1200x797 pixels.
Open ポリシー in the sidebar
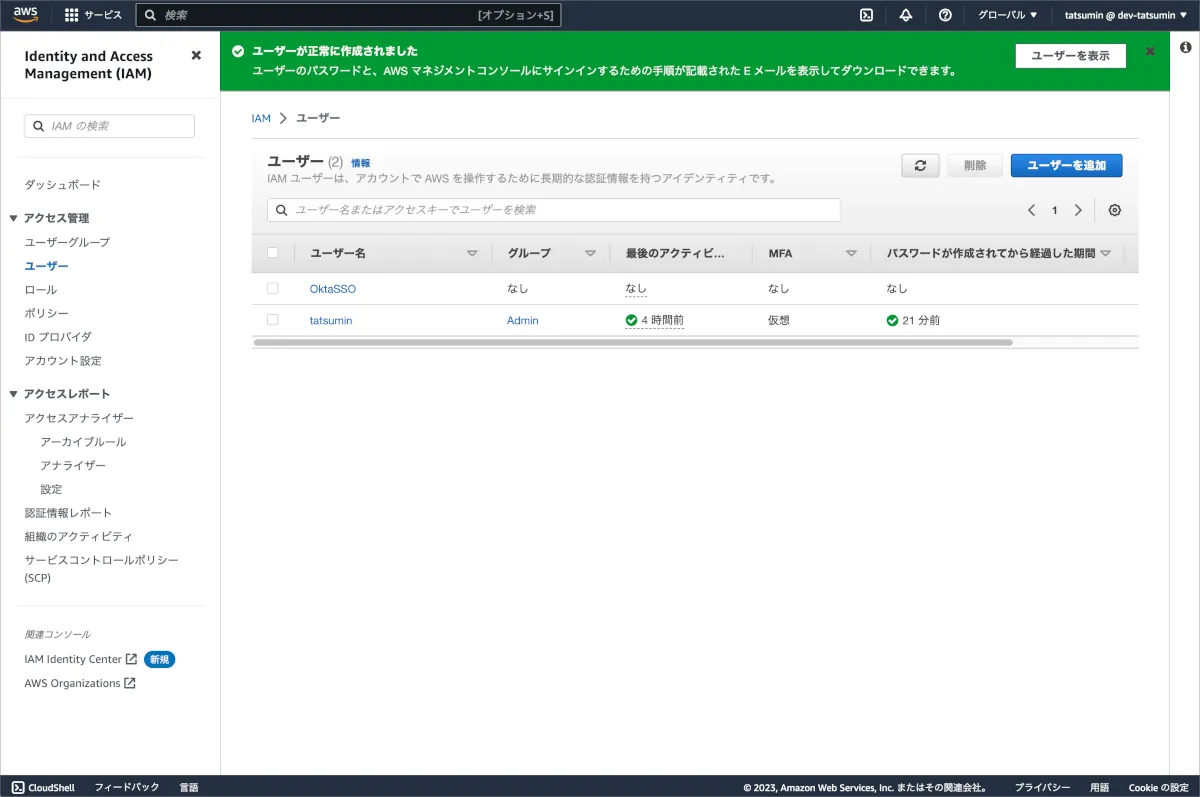pyautogui.click(x=47, y=313)
